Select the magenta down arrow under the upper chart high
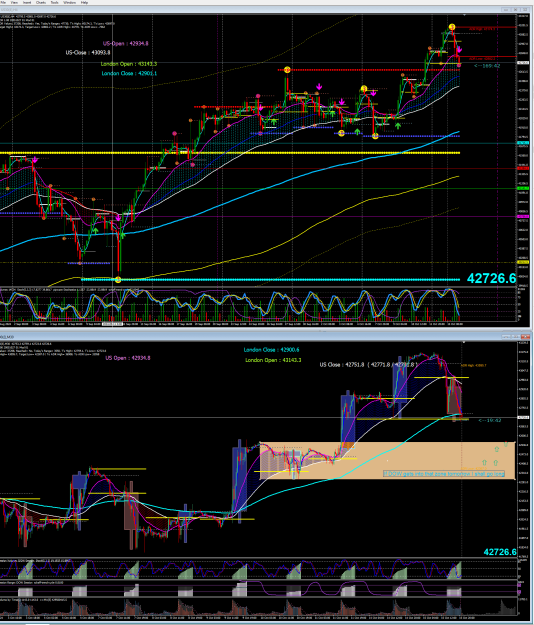The width and height of the screenshot is (534, 625). click(459, 49)
